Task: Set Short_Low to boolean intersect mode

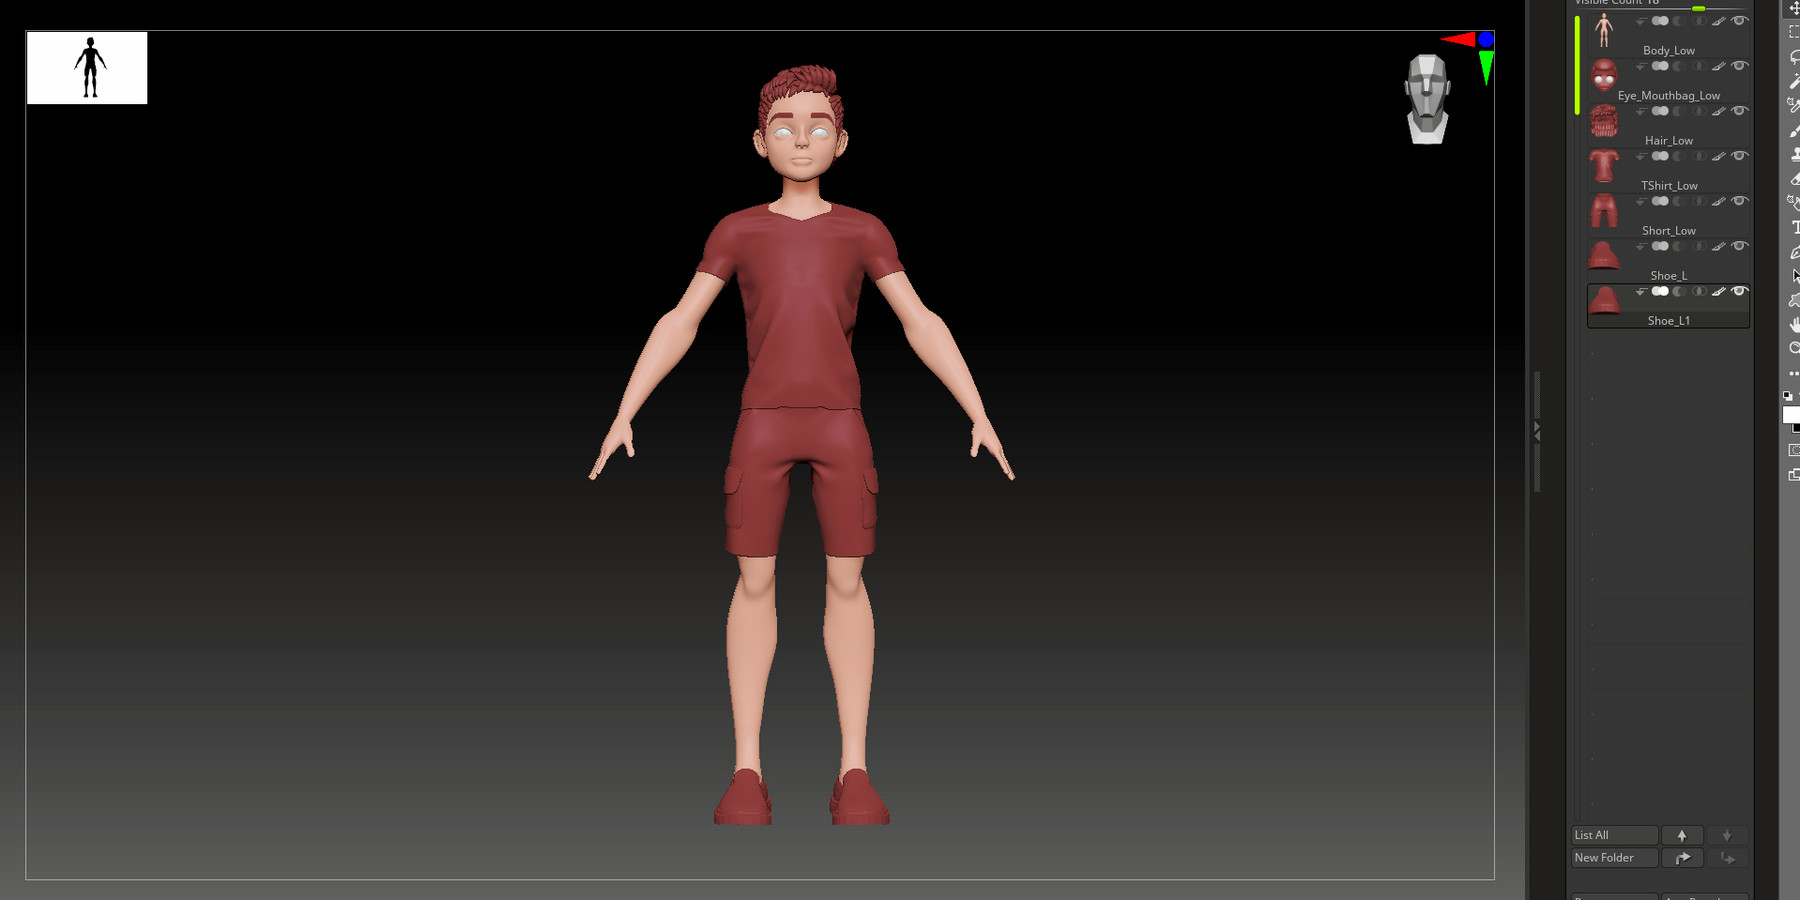Action: coord(1698,201)
